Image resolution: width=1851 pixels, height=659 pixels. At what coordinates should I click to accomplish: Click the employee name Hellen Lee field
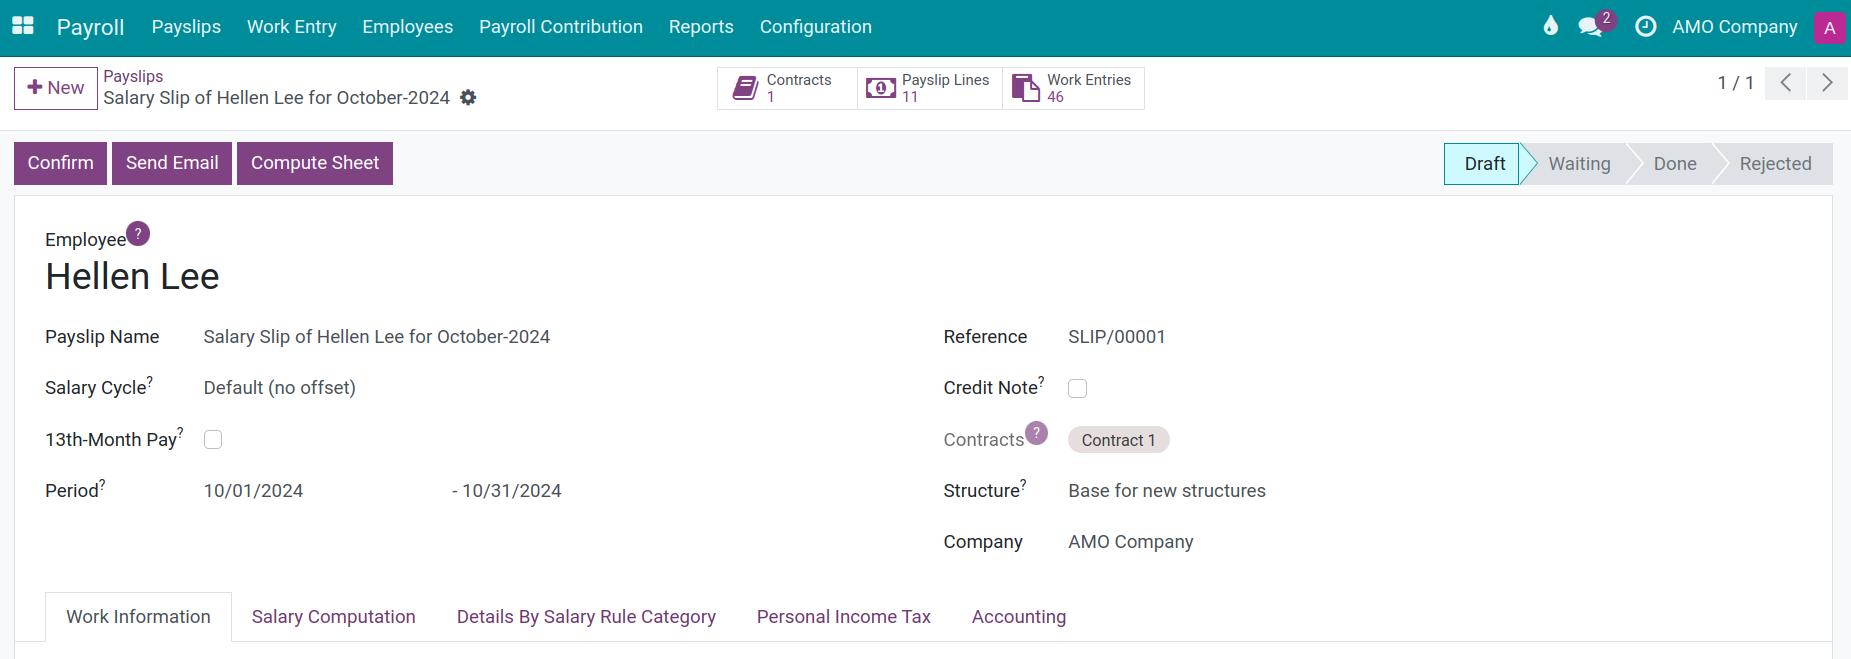click(x=132, y=277)
